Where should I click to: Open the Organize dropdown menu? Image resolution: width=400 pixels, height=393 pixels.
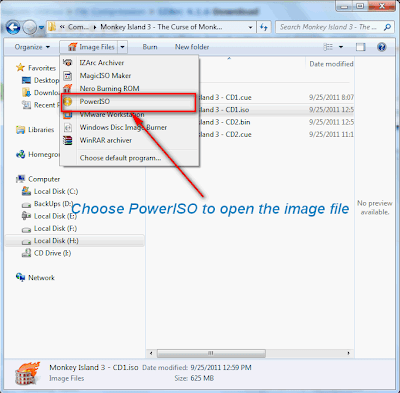[x=32, y=47]
